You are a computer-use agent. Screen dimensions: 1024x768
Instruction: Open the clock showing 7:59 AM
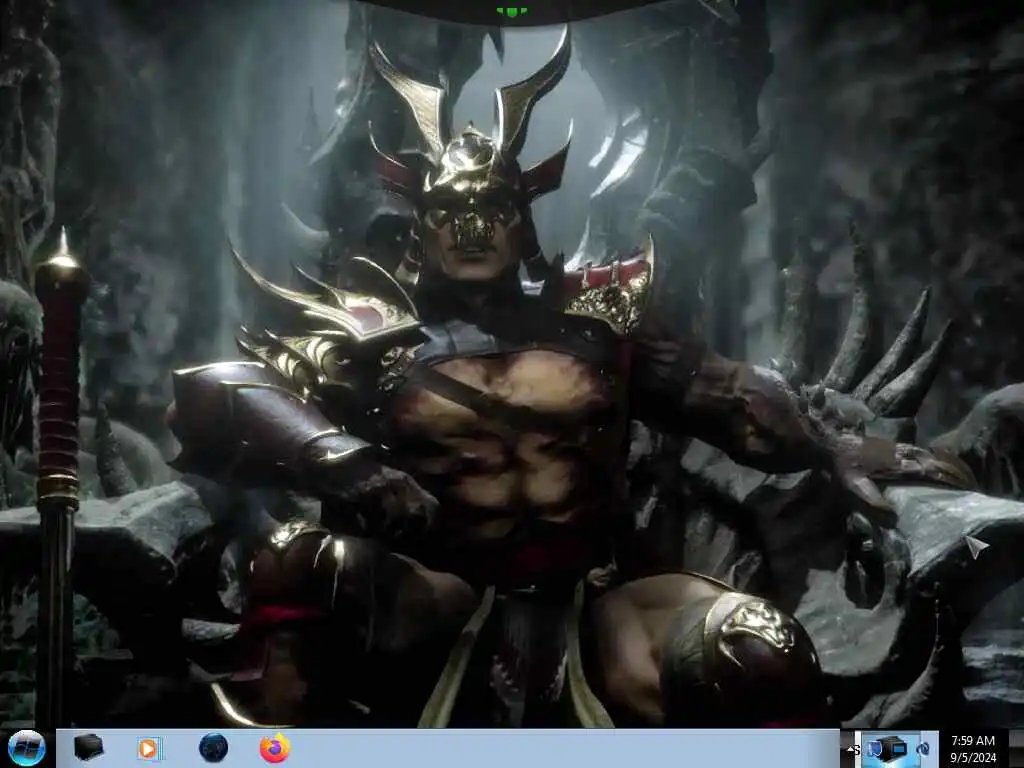point(973,748)
